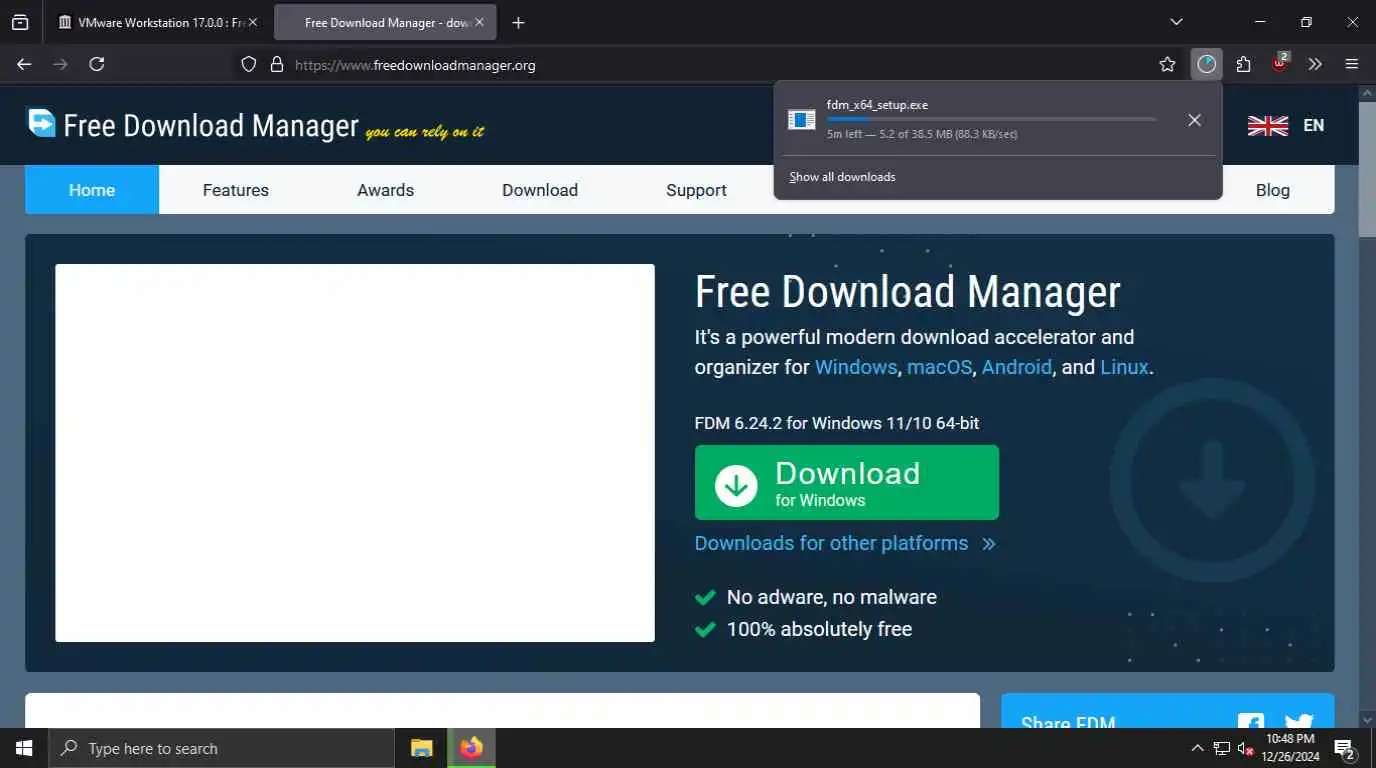This screenshot has height=768, width=1376.
Task: Click the uBlock Origin extension icon
Action: pos(1280,63)
